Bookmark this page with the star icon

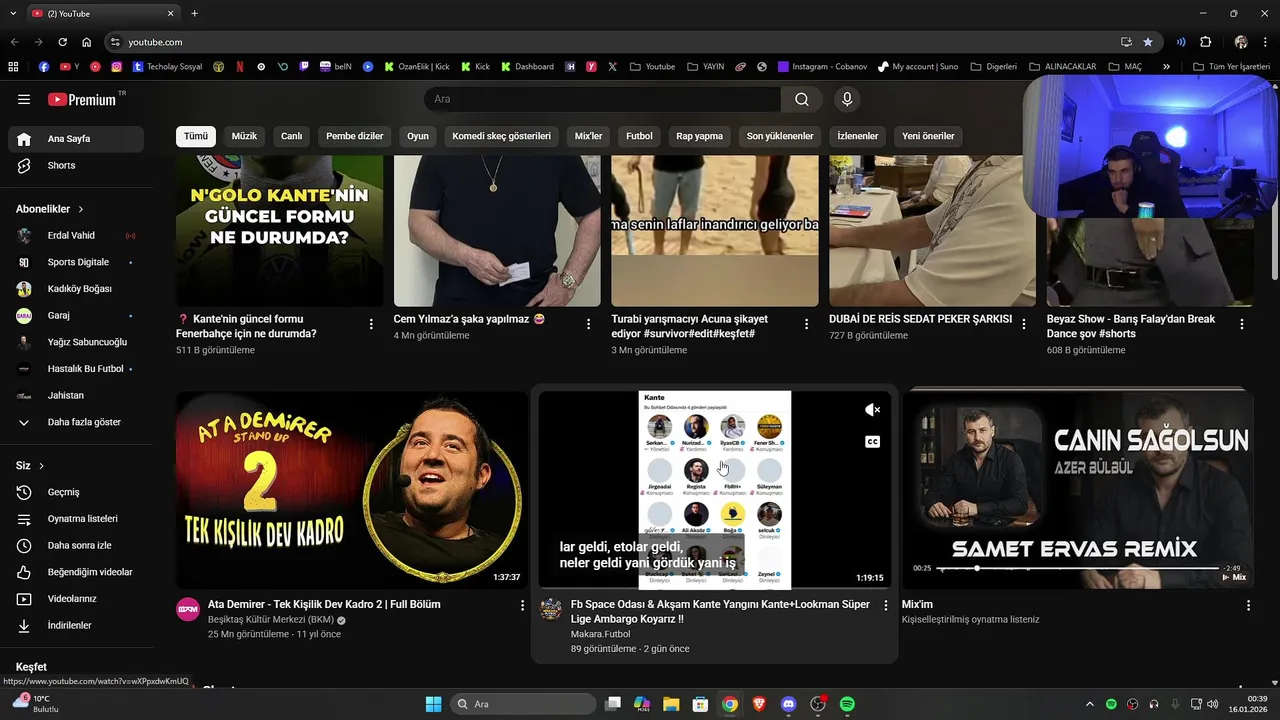(1148, 42)
